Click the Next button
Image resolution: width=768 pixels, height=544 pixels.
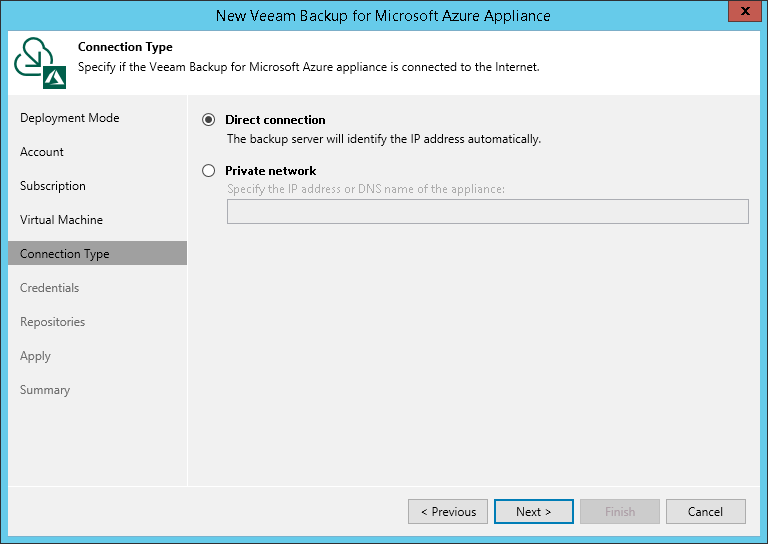coord(534,512)
